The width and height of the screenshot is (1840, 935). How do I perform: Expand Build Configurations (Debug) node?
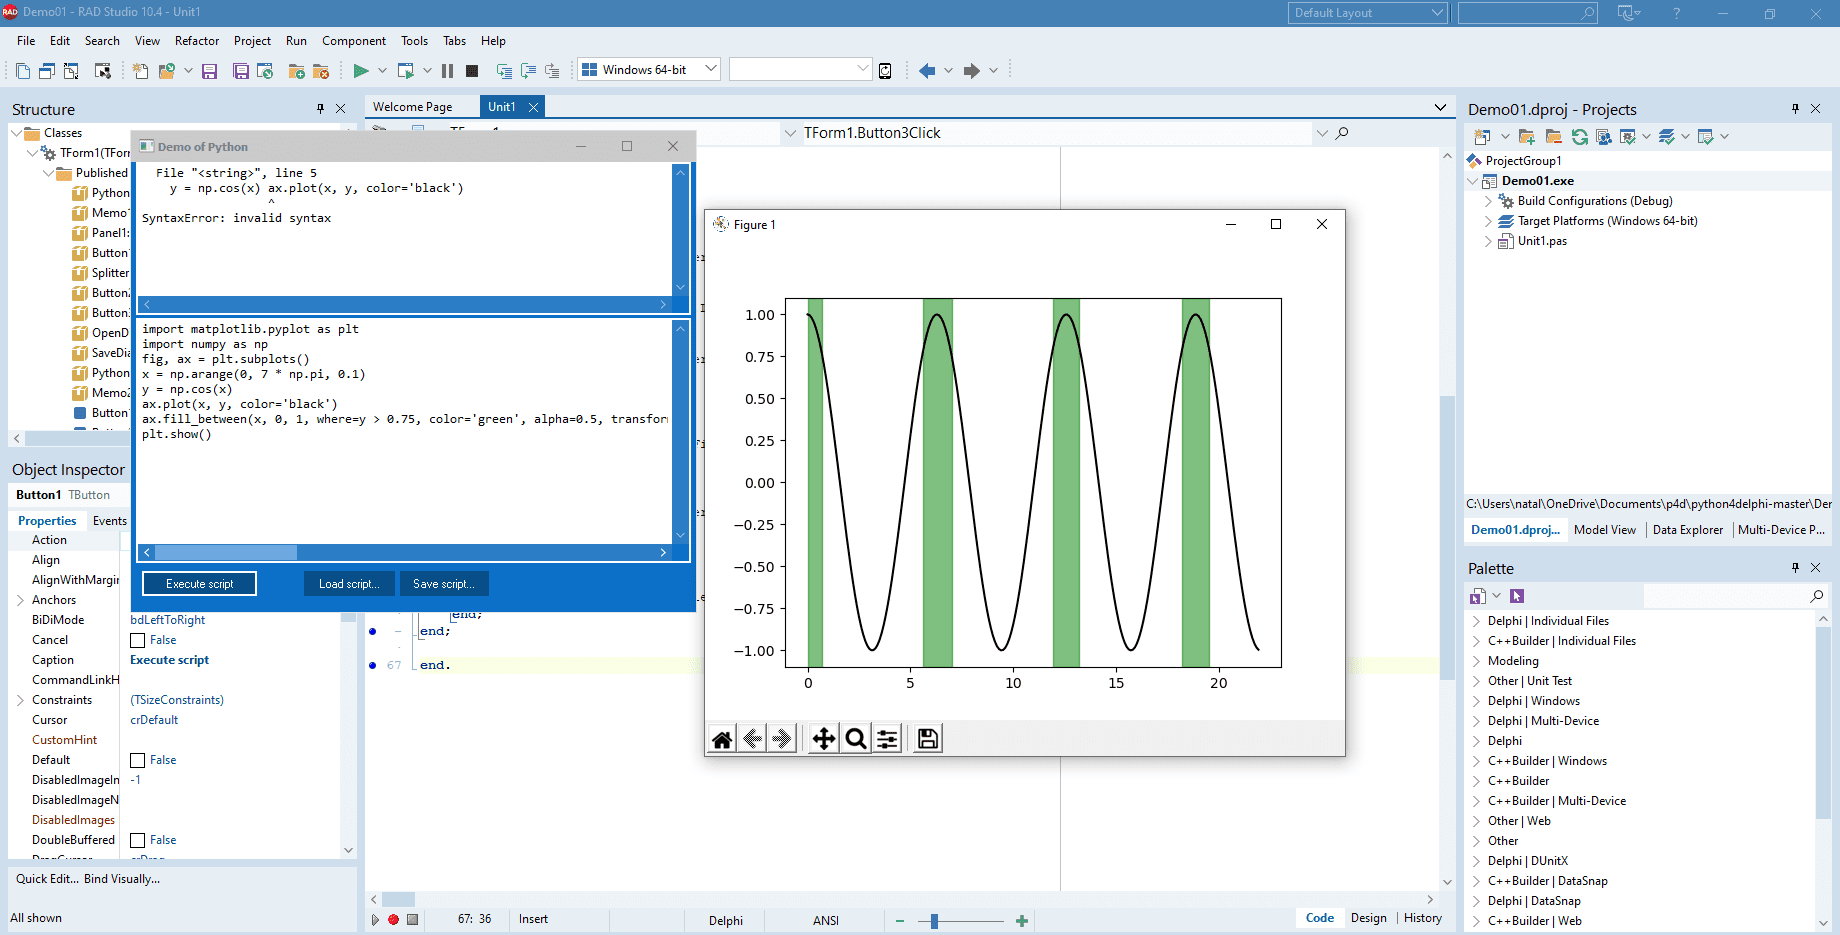coord(1489,200)
